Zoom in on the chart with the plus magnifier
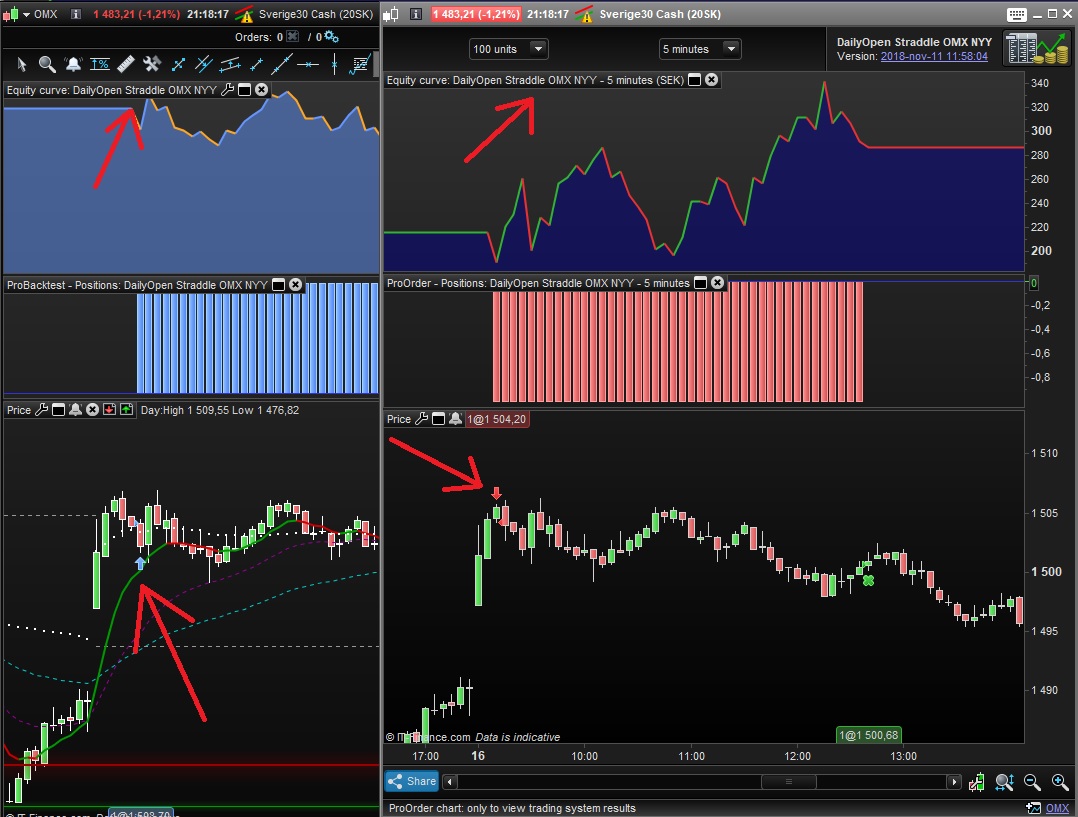Viewport: 1078px width, 817px height. pos(1060,782)
